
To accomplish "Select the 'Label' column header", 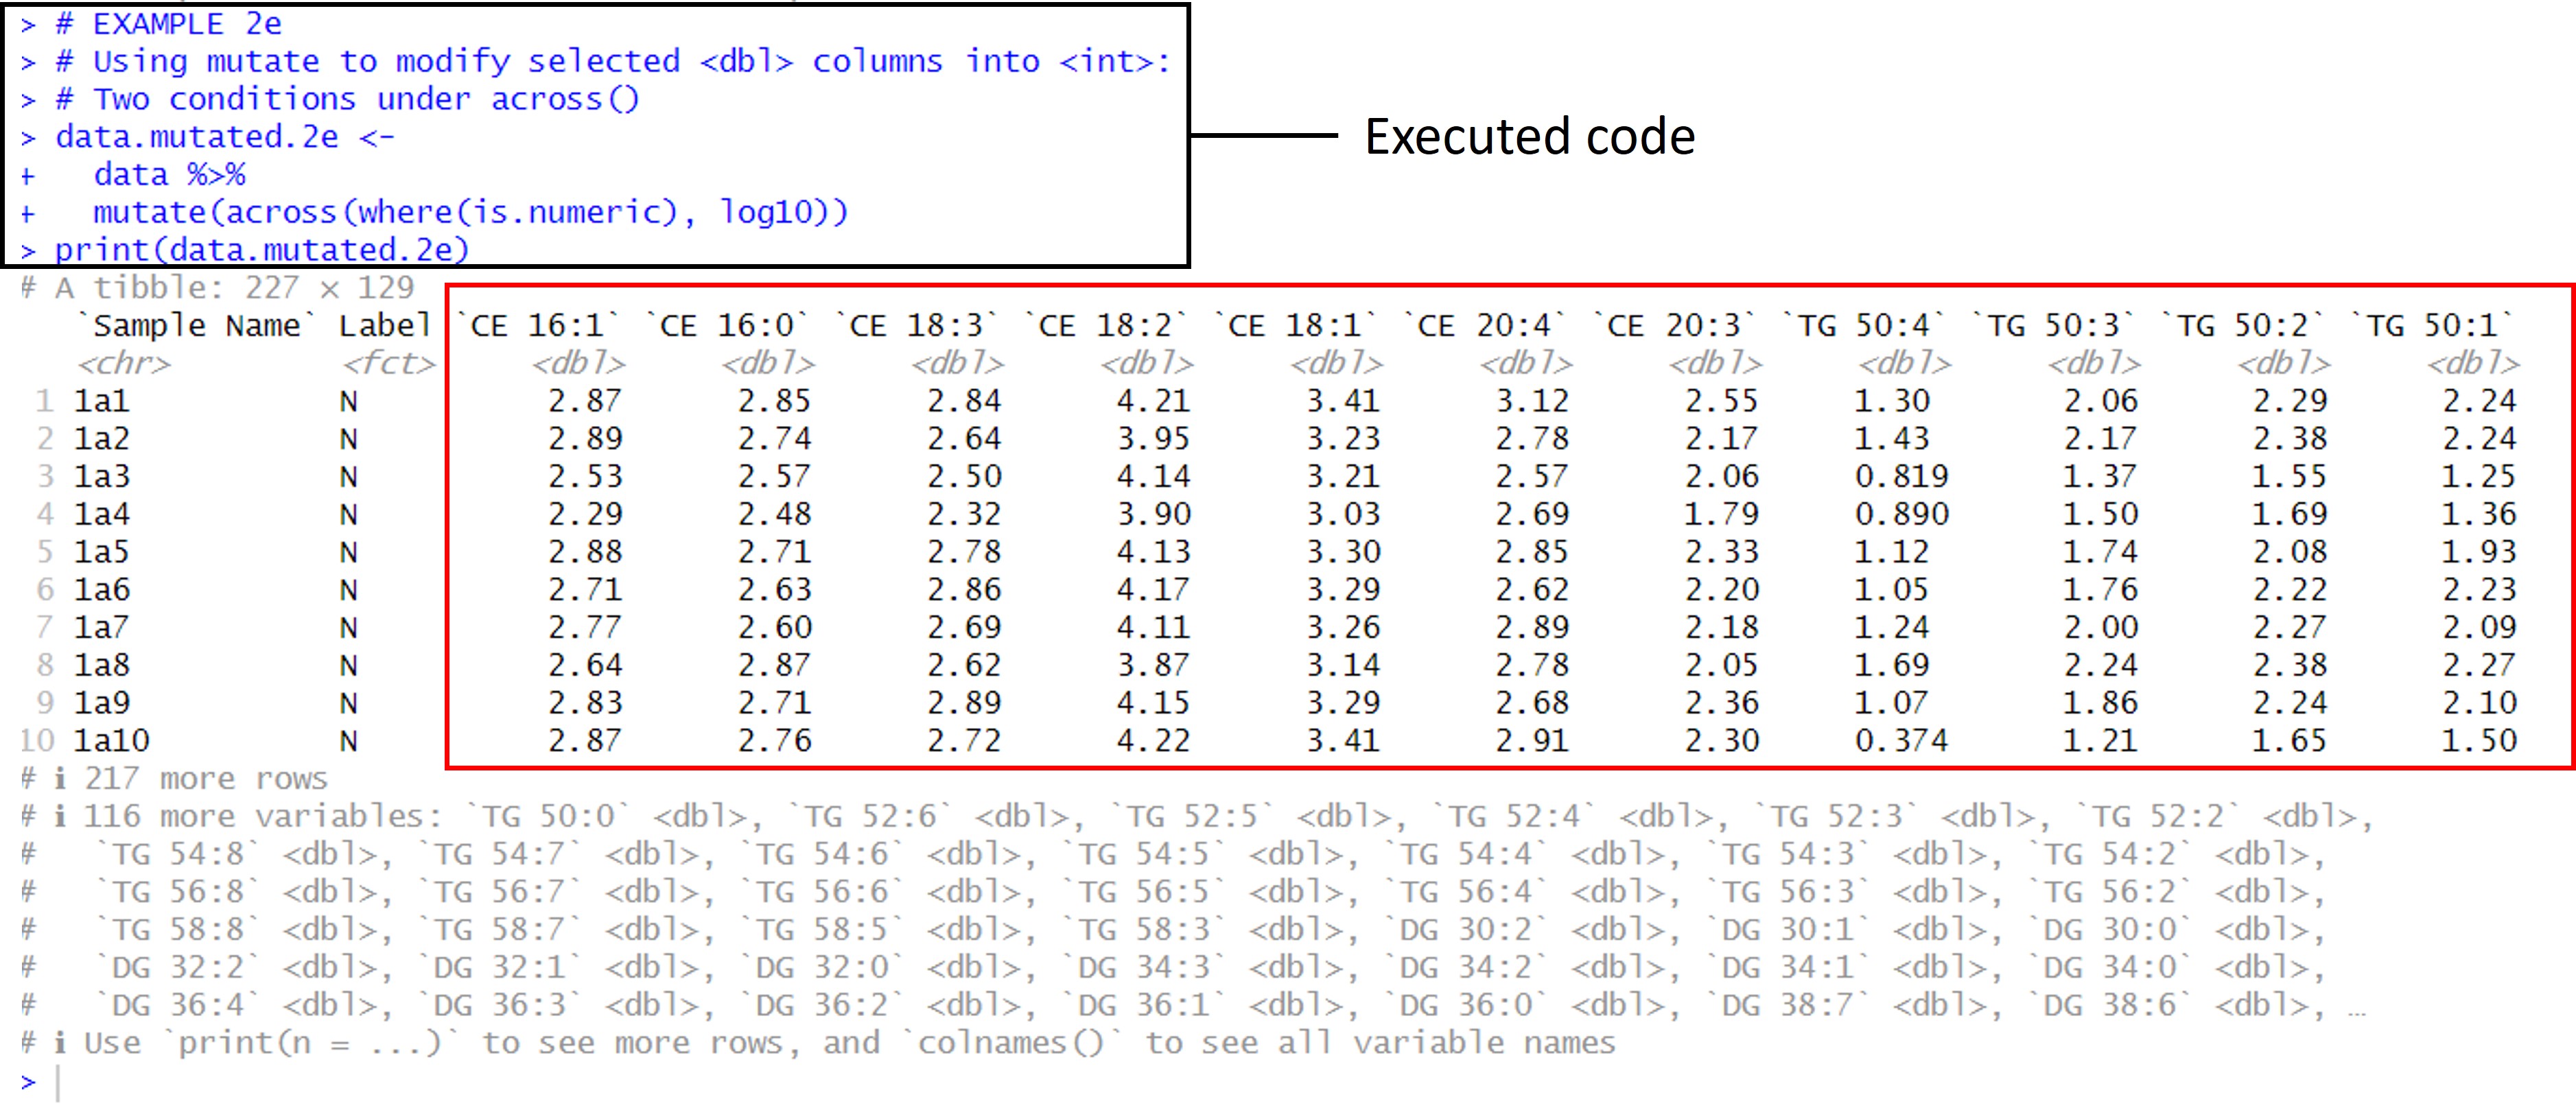I will click(385, 326).
